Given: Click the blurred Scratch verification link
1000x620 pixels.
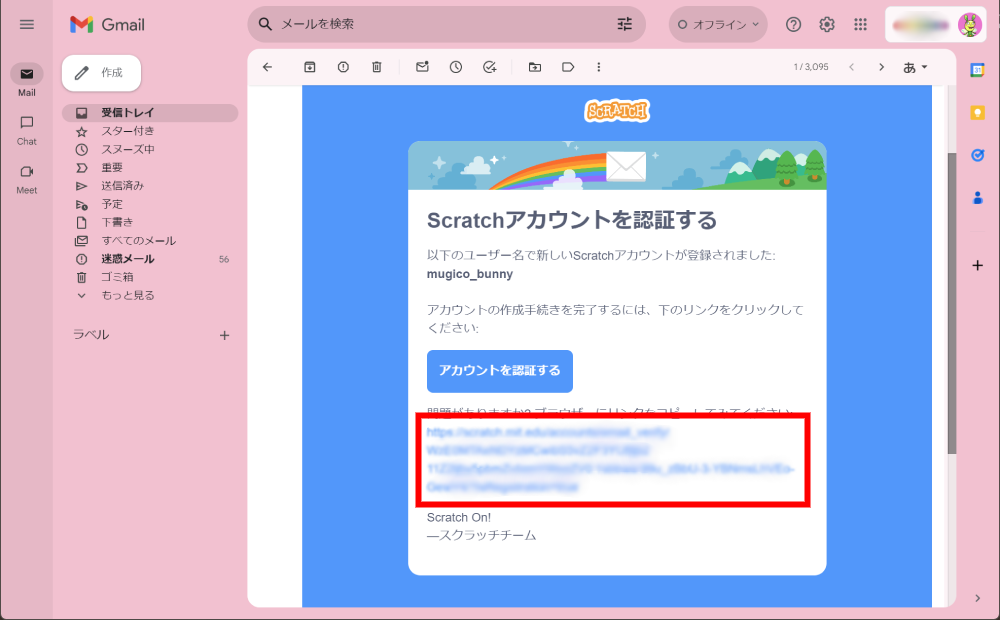Looking at the screenshot, I should point(610,459).
